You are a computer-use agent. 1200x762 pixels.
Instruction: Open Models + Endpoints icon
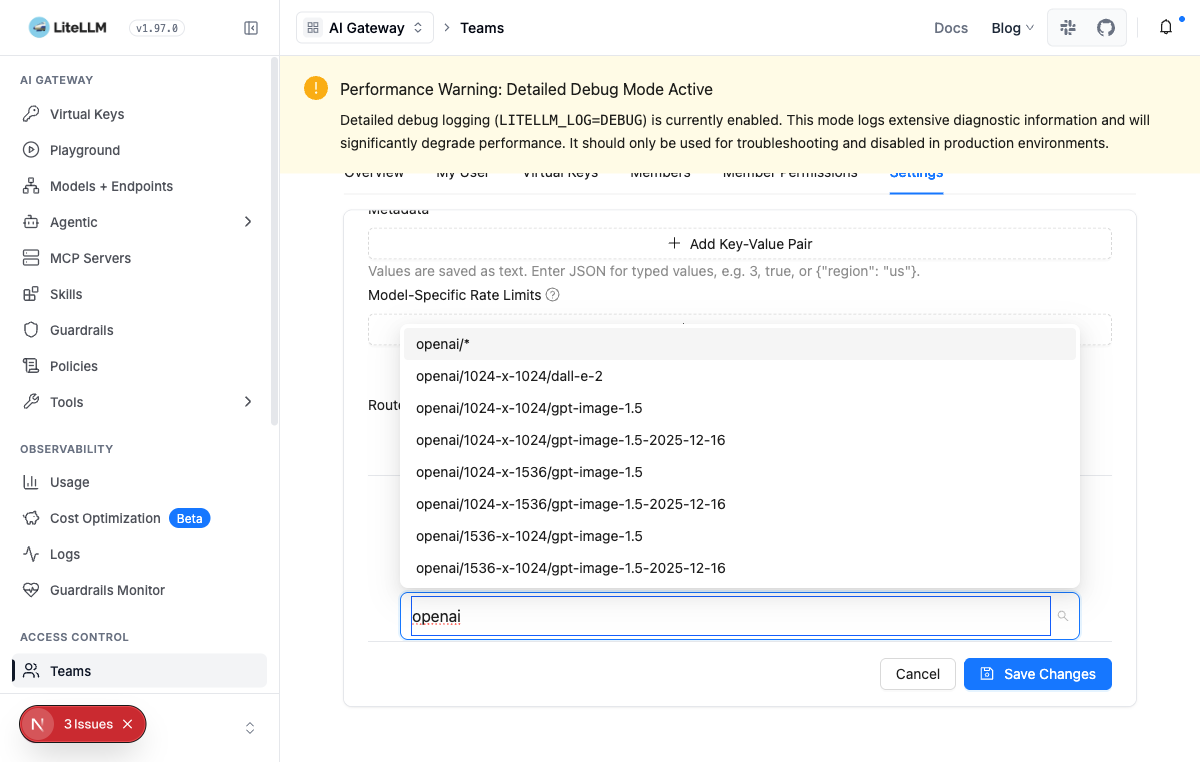[31, 186]
